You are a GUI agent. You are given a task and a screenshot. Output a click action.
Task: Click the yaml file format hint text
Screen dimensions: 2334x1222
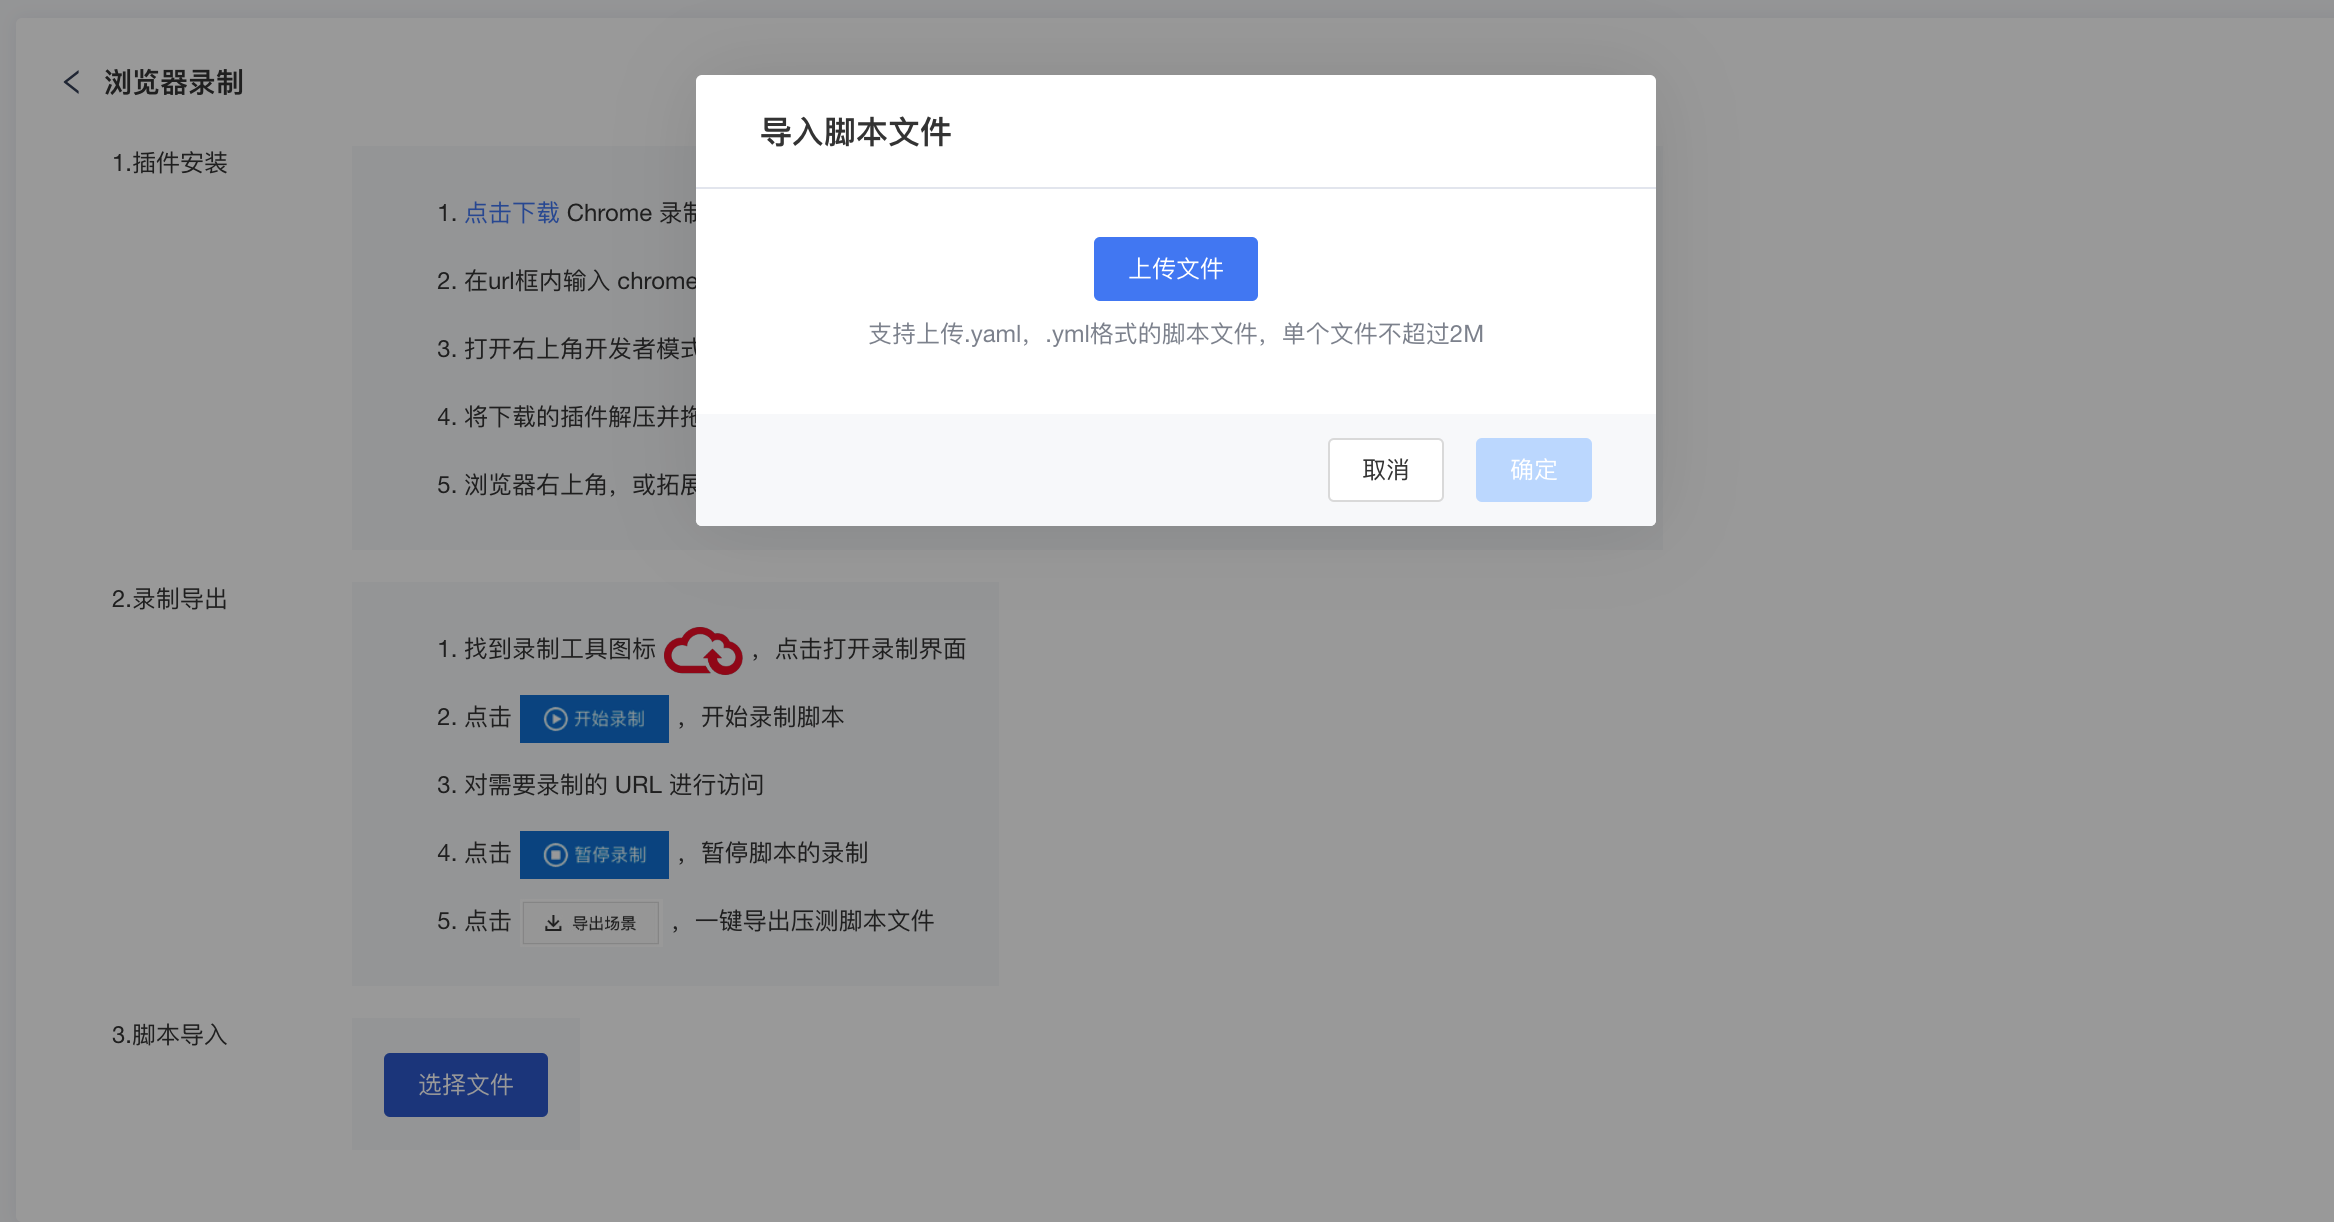(1175, 334)
